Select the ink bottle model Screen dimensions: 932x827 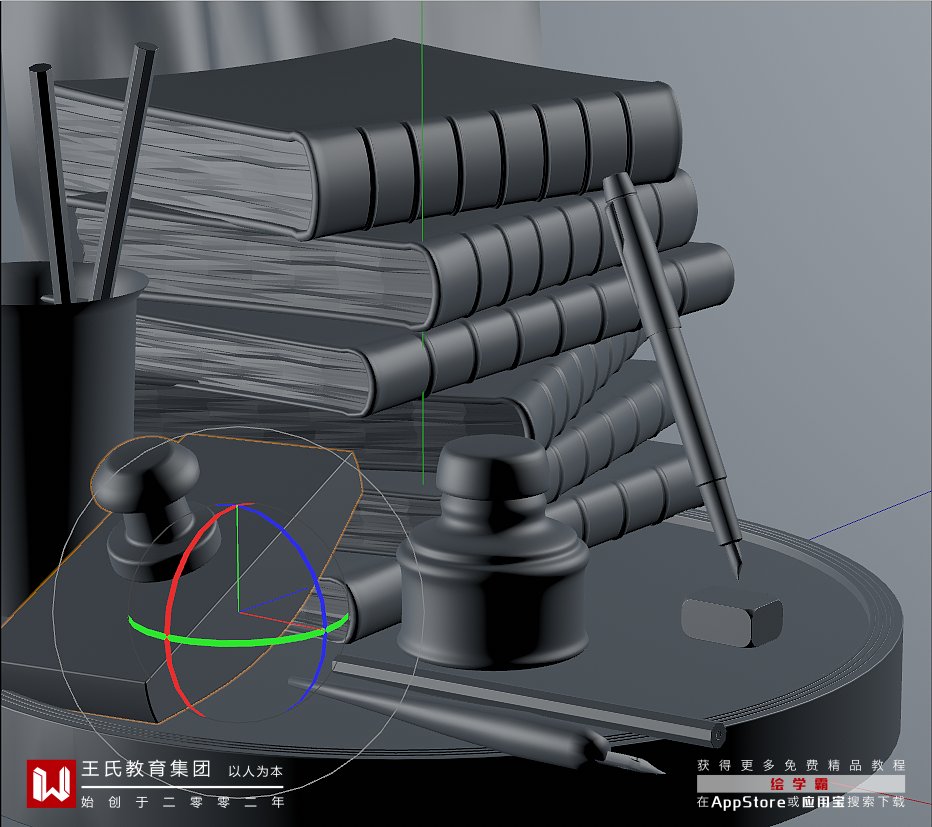[493, 553]
